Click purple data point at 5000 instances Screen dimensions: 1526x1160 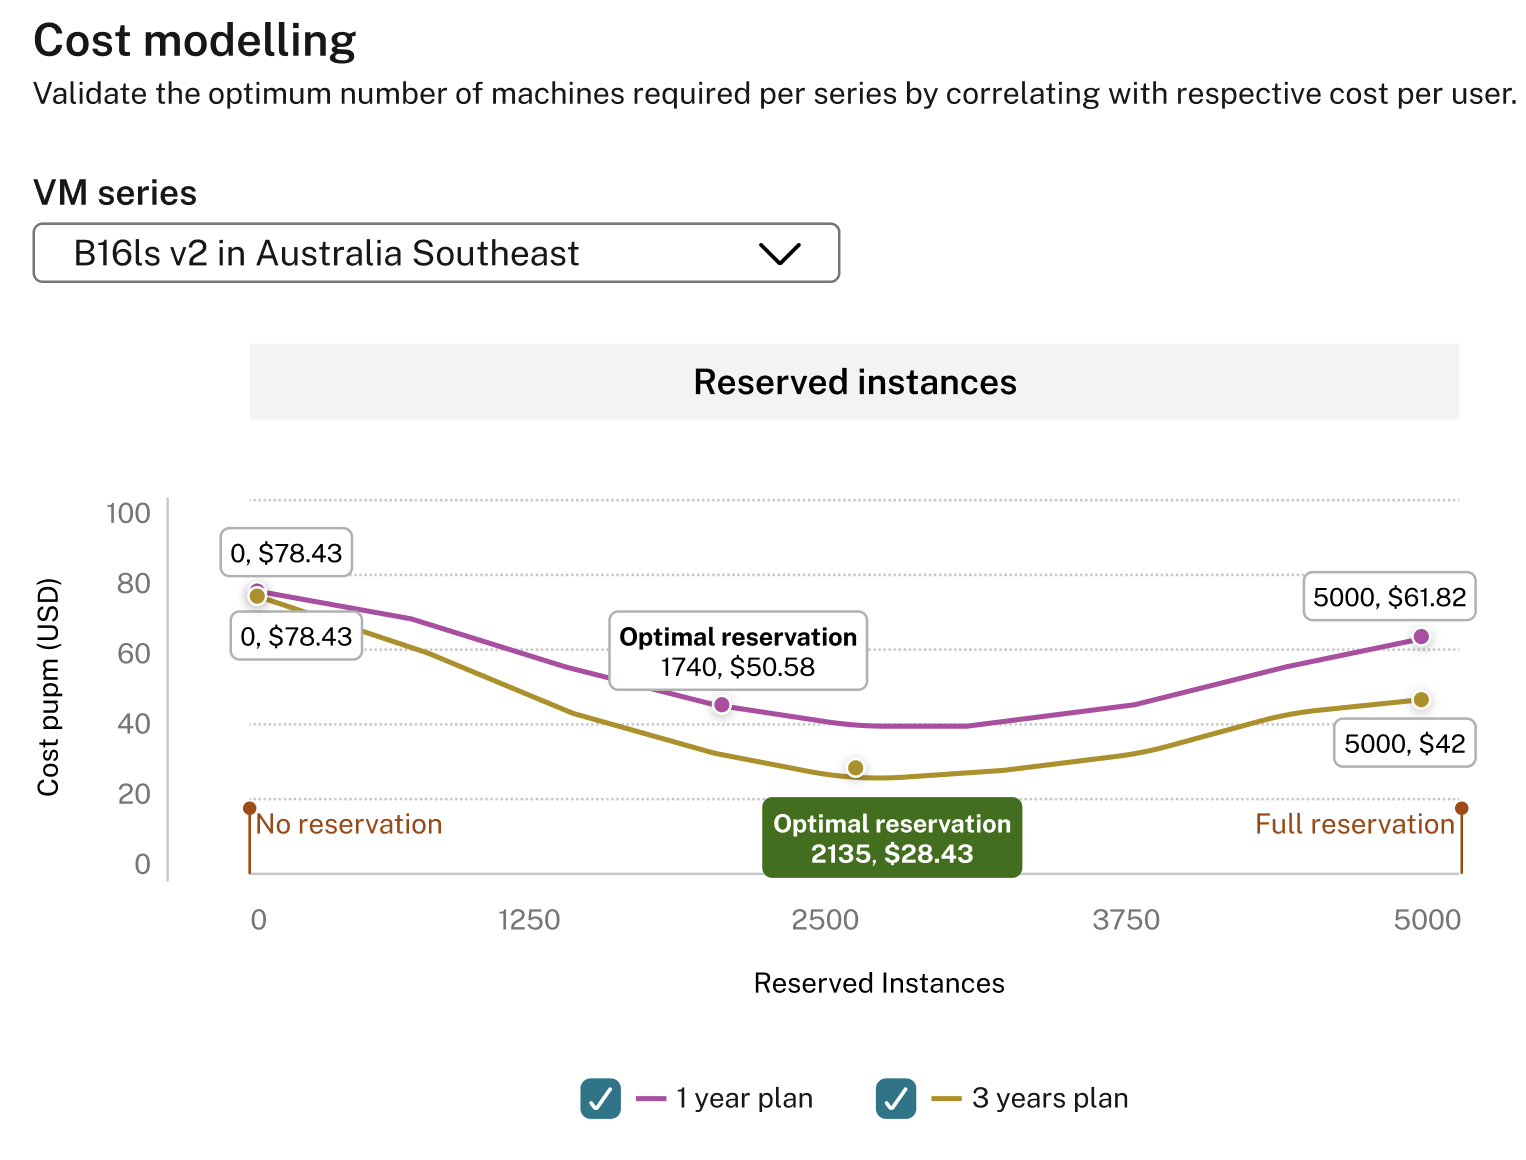tap(1421, 637)
